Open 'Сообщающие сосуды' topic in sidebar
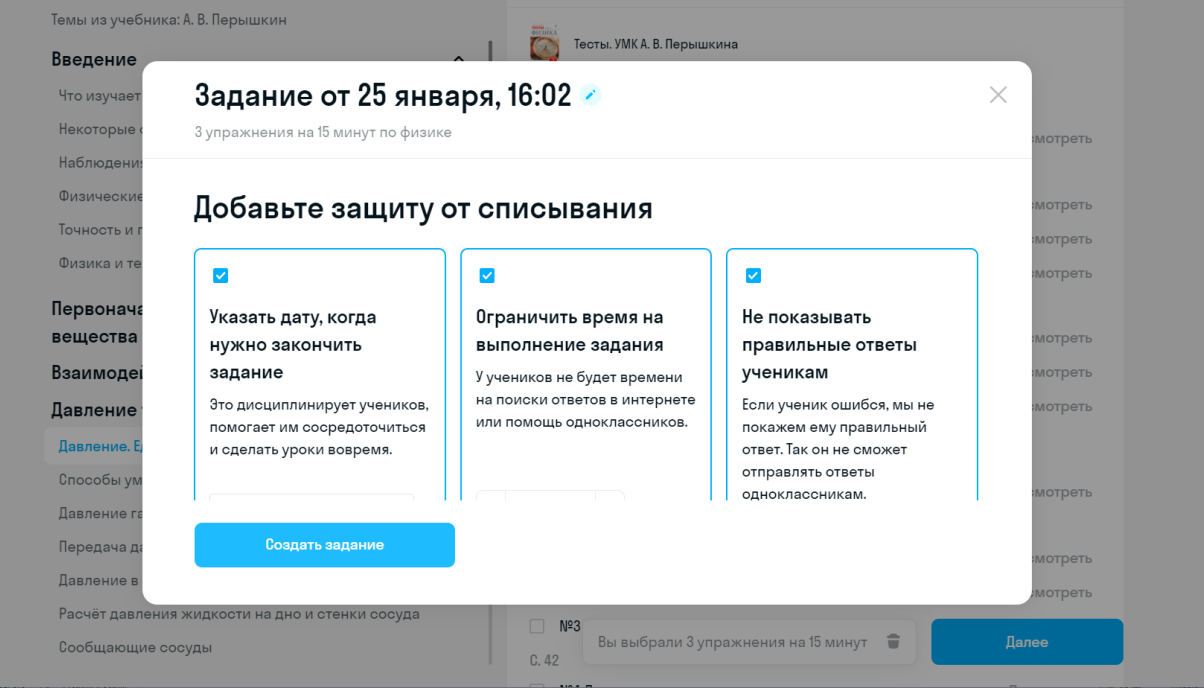This screenshot has width=1204, height=688. coord(135,647)
